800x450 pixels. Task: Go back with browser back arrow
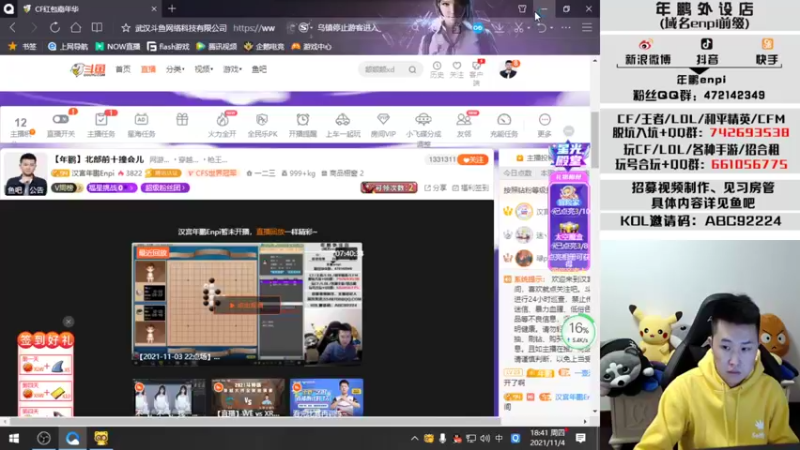13,28
